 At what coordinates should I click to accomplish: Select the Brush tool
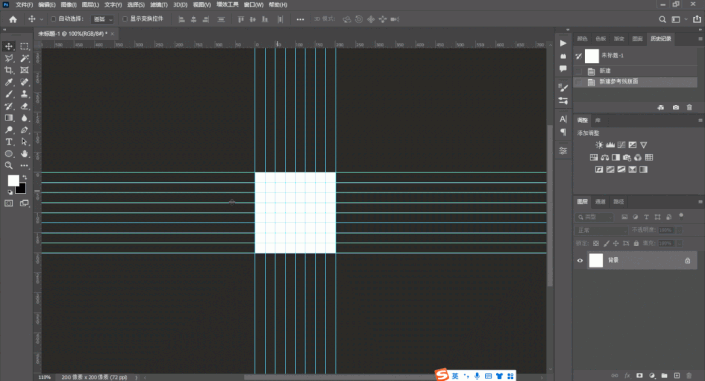coord(9,94)
